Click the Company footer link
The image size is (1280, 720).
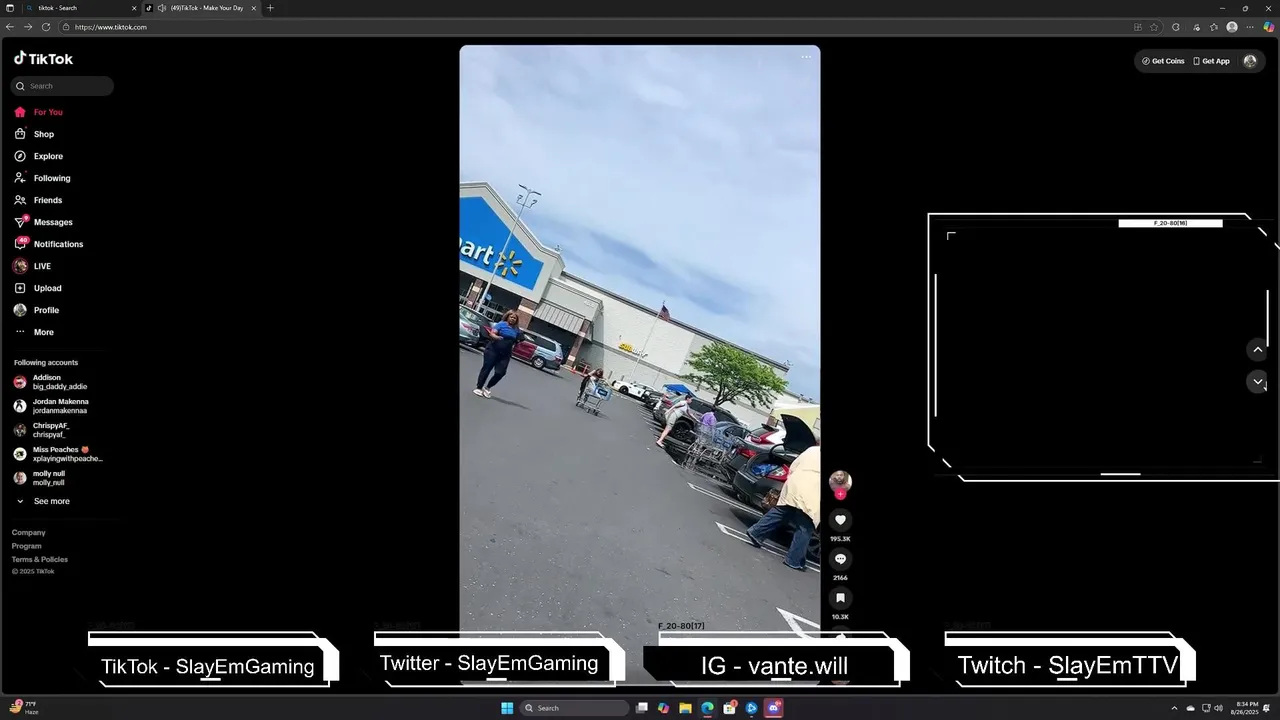tap(29, 533)
